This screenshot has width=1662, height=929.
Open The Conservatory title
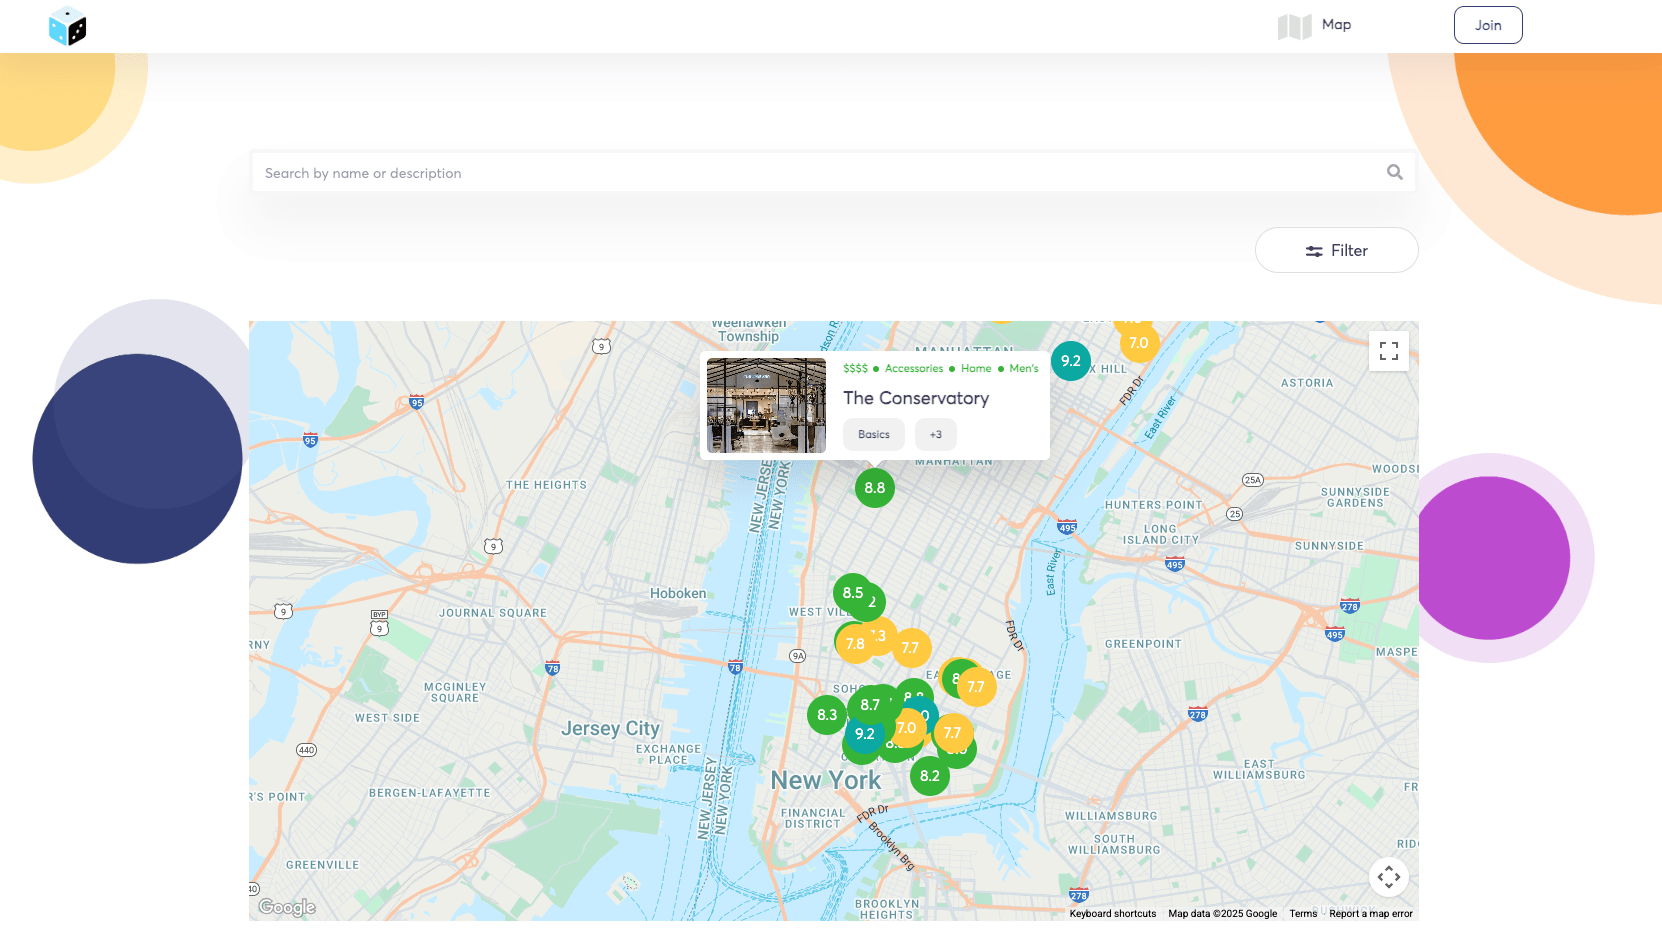point(916,398)
